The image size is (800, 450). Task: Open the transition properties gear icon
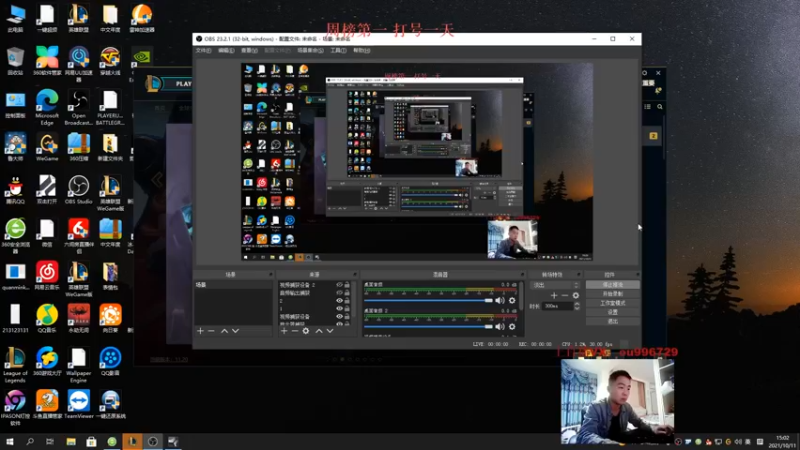(x=576, y=295)
